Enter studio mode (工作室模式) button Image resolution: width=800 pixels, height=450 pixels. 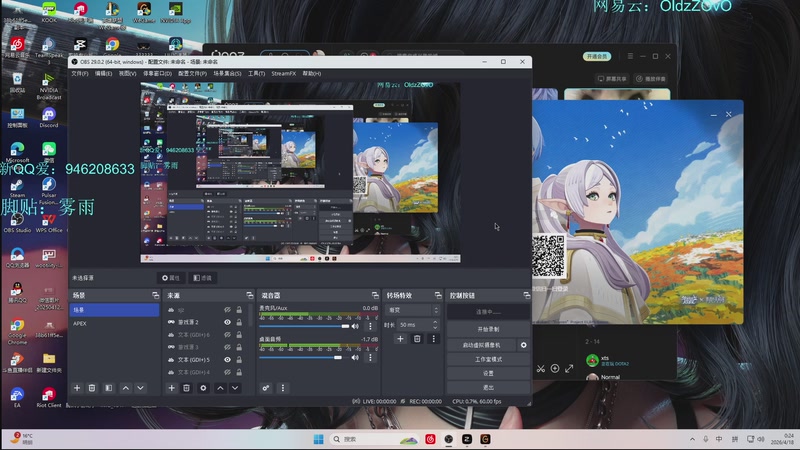coord(488,359)
